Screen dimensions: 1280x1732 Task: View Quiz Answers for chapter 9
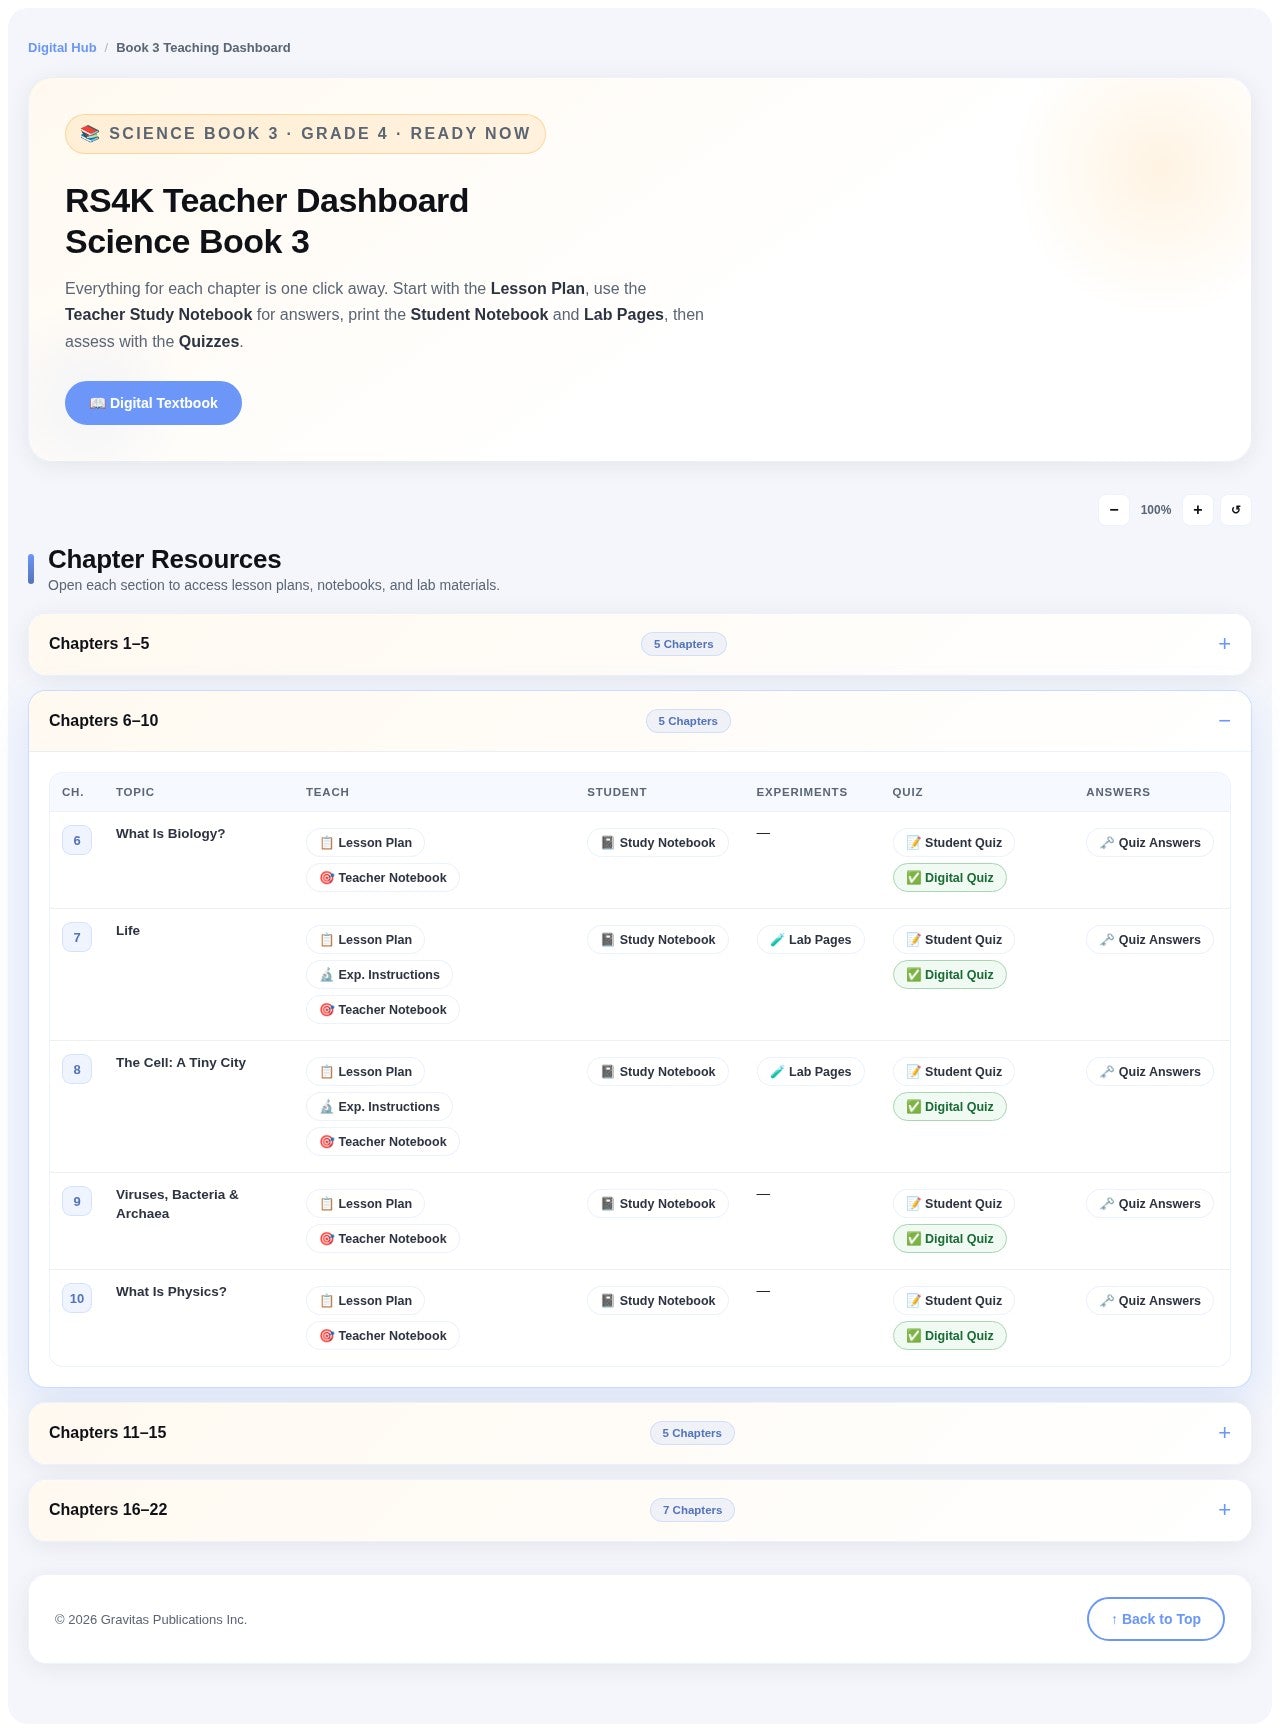pos(1150,1204)
